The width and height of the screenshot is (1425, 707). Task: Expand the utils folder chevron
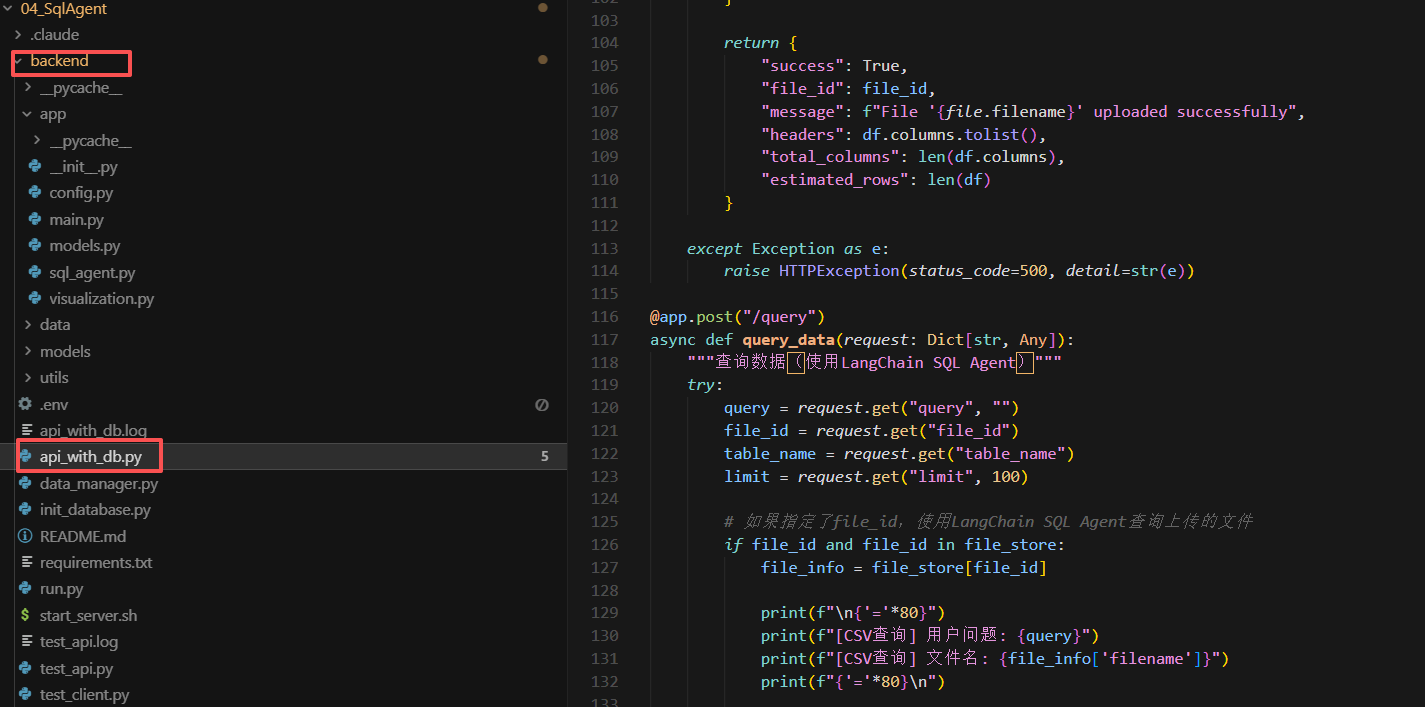28,378
